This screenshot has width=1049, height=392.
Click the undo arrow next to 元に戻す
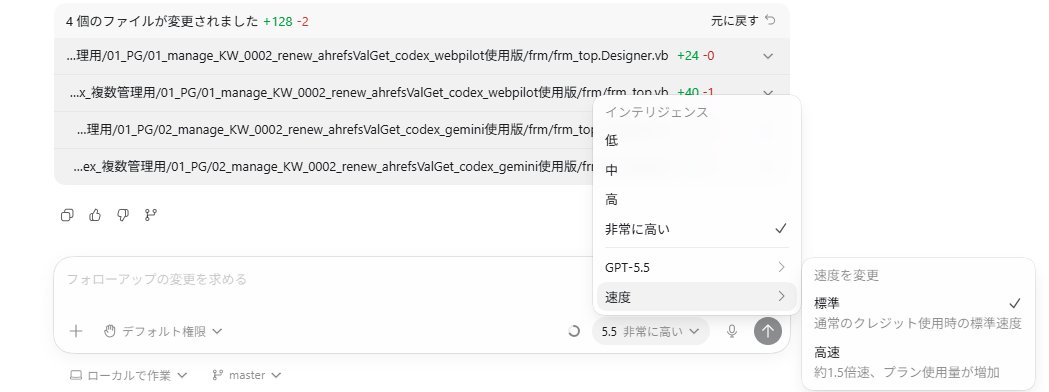click(x=770, y=21)
